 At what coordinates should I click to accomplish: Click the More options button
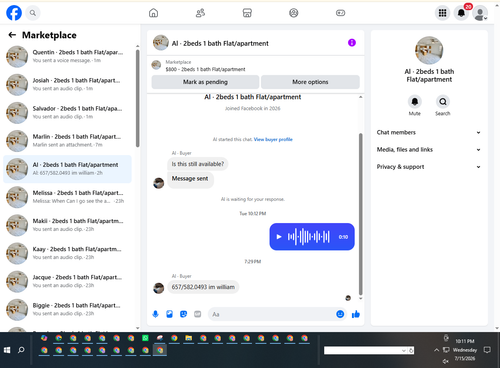click(x=310, y=82)
